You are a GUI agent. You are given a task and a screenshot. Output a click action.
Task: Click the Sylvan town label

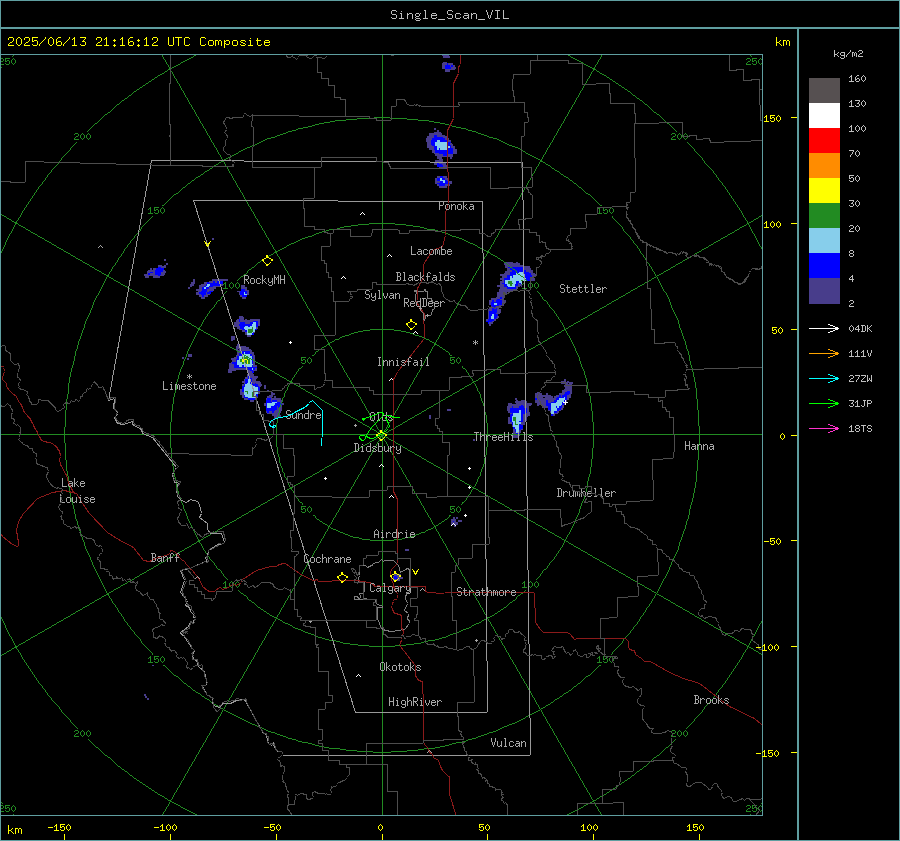382,295
